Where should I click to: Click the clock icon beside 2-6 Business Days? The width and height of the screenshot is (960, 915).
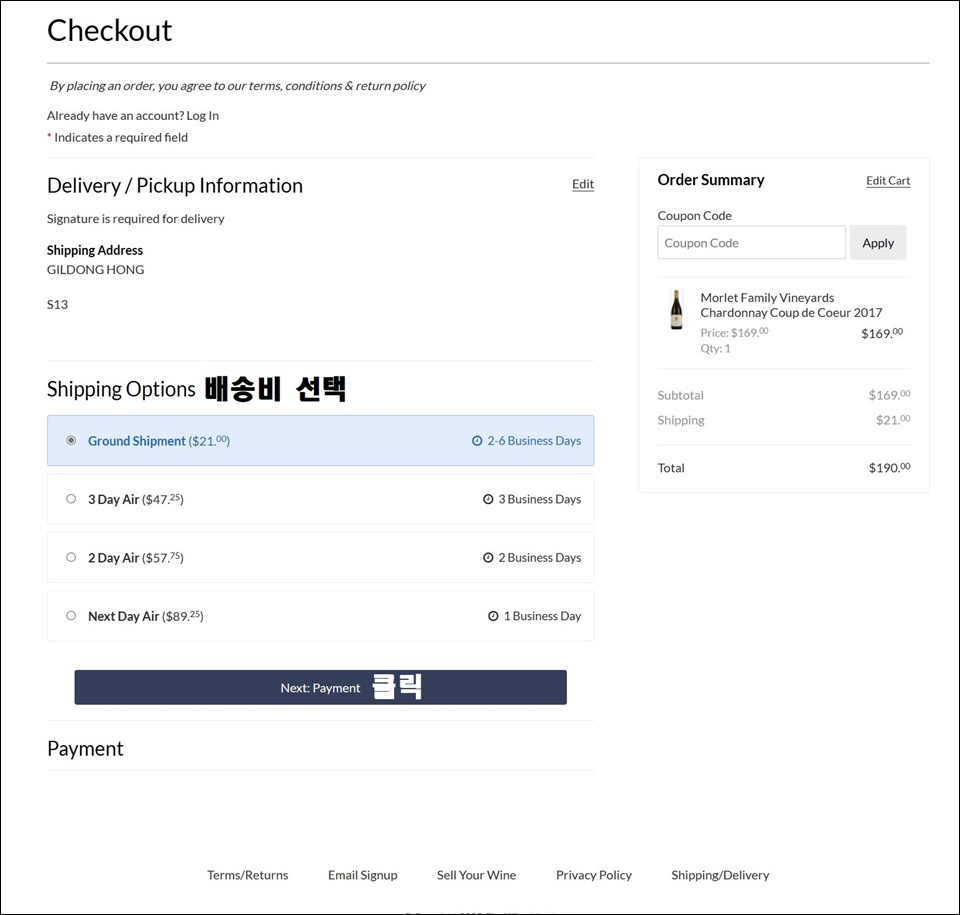pos(477,440)
